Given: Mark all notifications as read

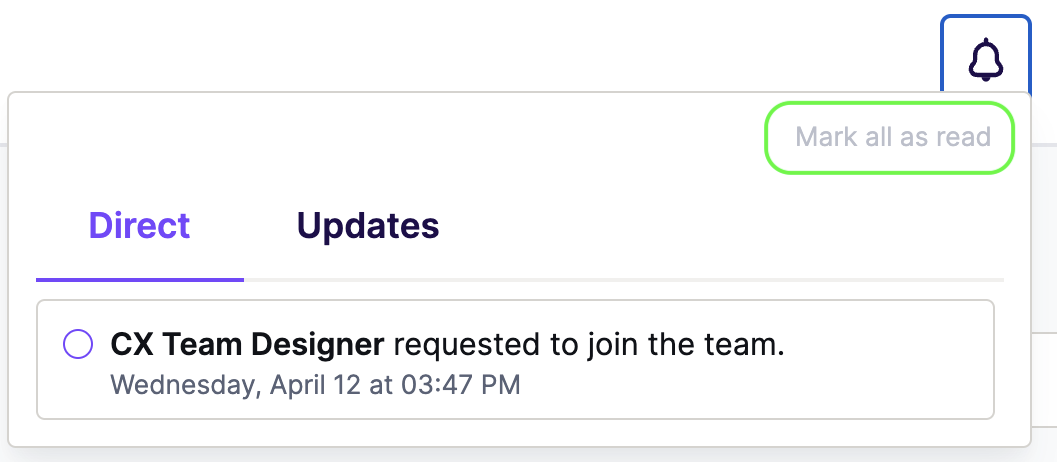Looking at the screenshot, I should tap(893, 137).
